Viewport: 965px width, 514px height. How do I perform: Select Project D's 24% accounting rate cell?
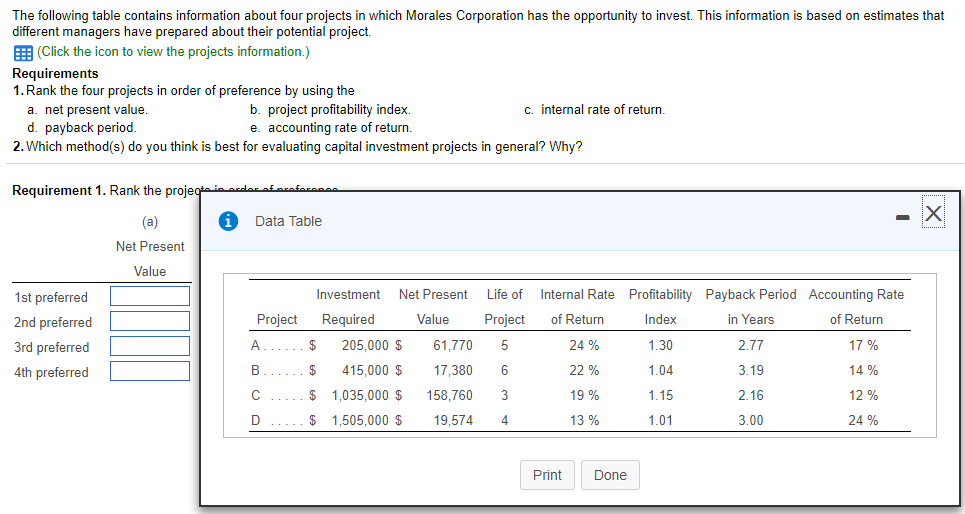[862, 420]
